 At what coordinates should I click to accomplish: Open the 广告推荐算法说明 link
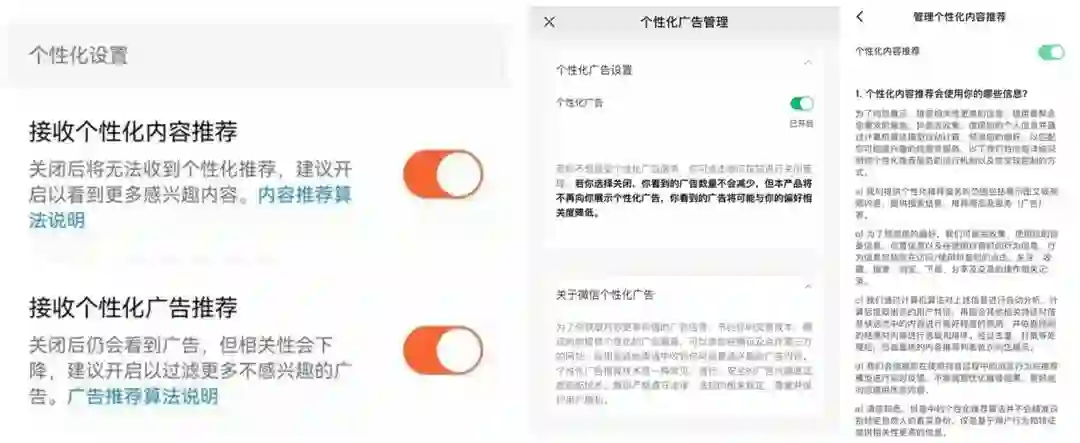pos(143,397)
